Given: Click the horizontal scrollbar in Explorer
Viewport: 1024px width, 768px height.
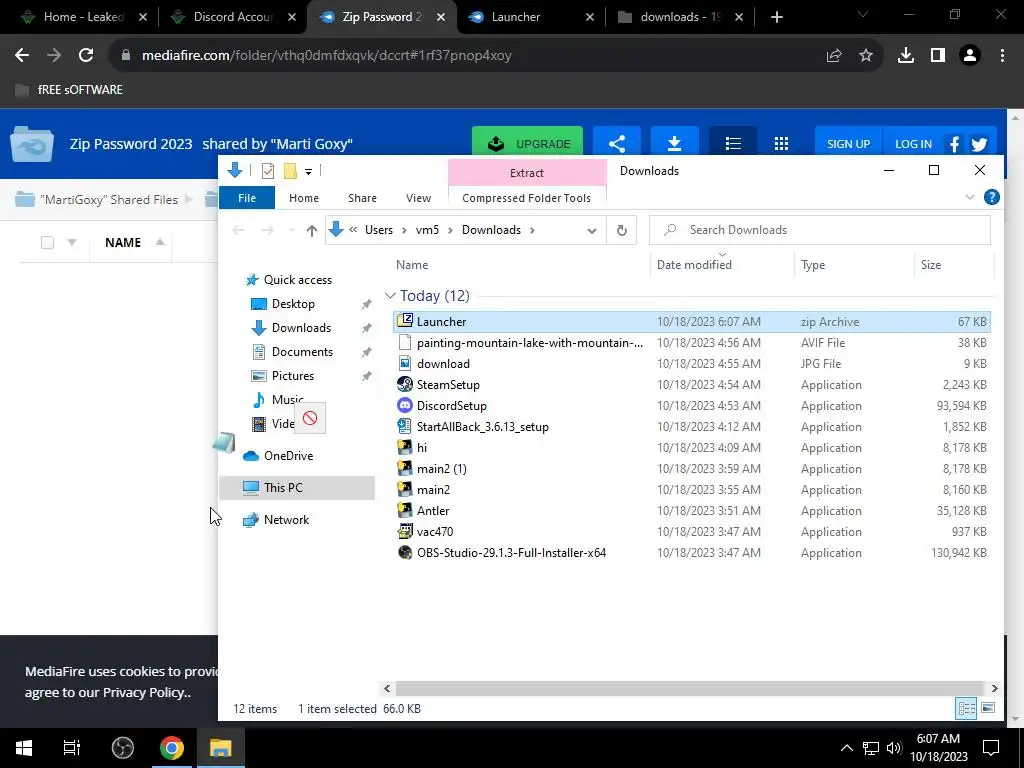Looking at the screenshot, I should pyautogui.click(x=690, y=688).
